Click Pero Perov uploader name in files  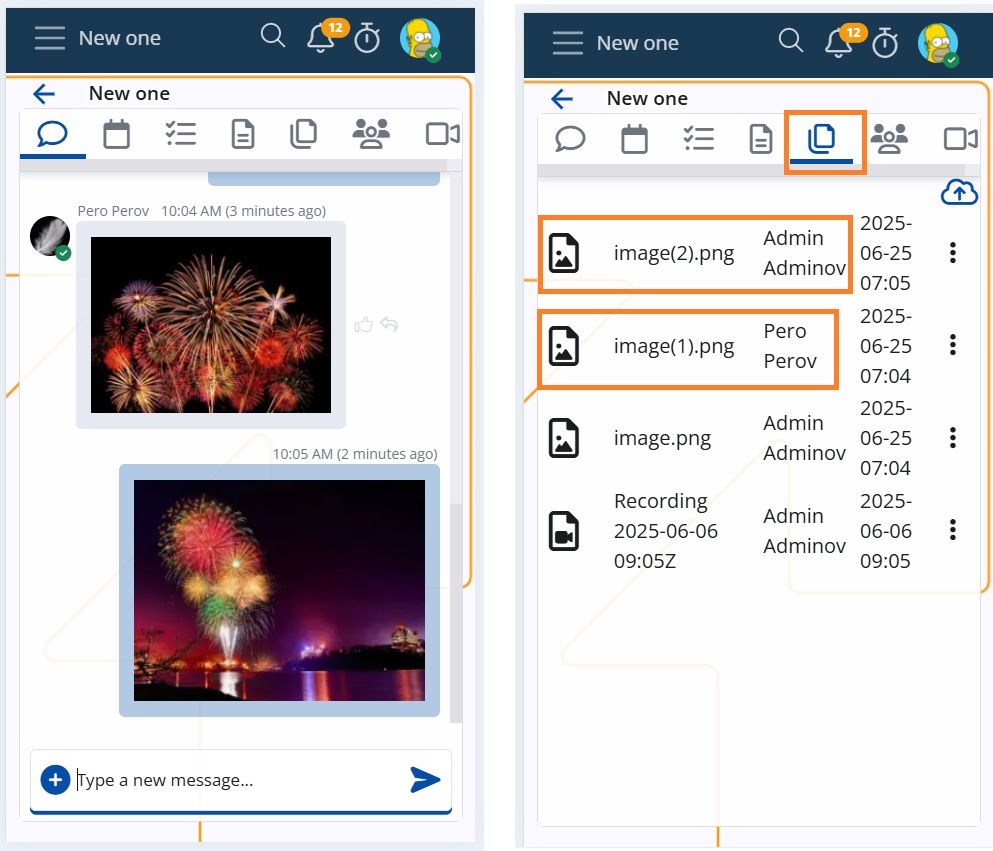pos(790,346)
